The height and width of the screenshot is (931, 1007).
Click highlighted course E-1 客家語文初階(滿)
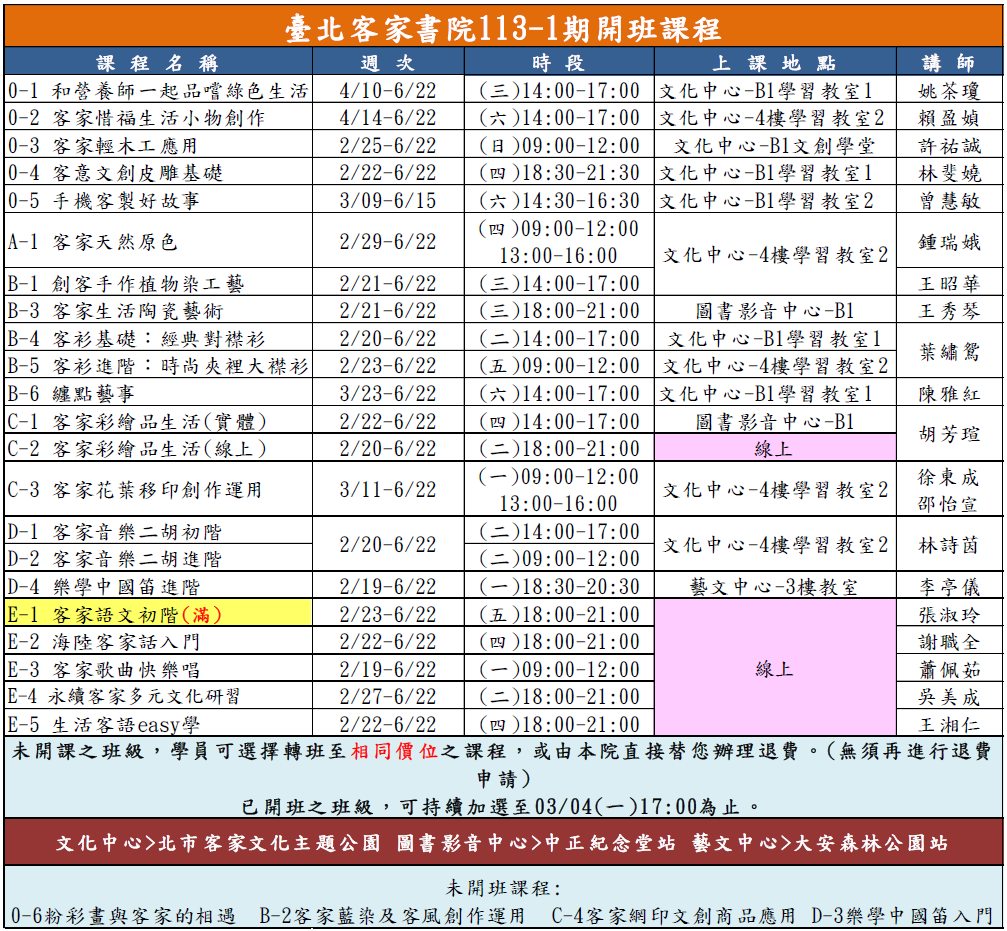click(158, 614)
